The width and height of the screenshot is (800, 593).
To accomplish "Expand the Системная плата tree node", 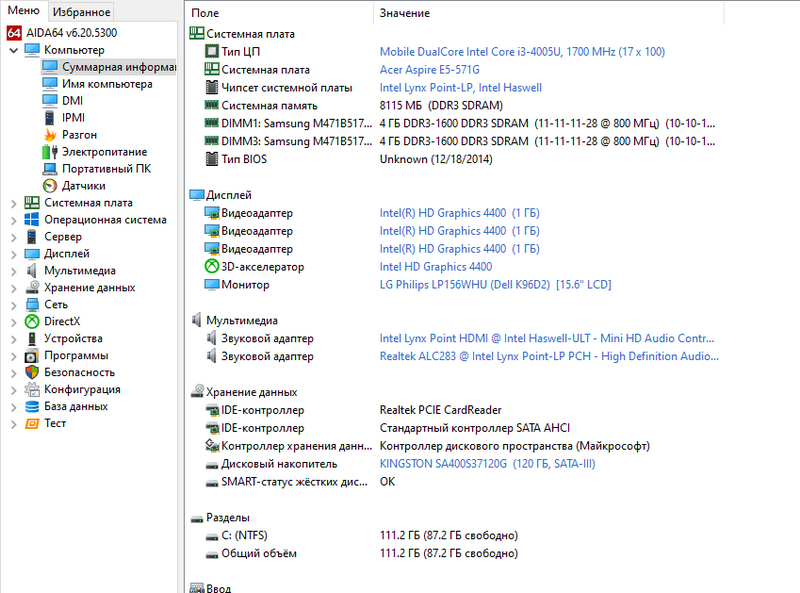I will pyautogui.click(x=13, y=202).
